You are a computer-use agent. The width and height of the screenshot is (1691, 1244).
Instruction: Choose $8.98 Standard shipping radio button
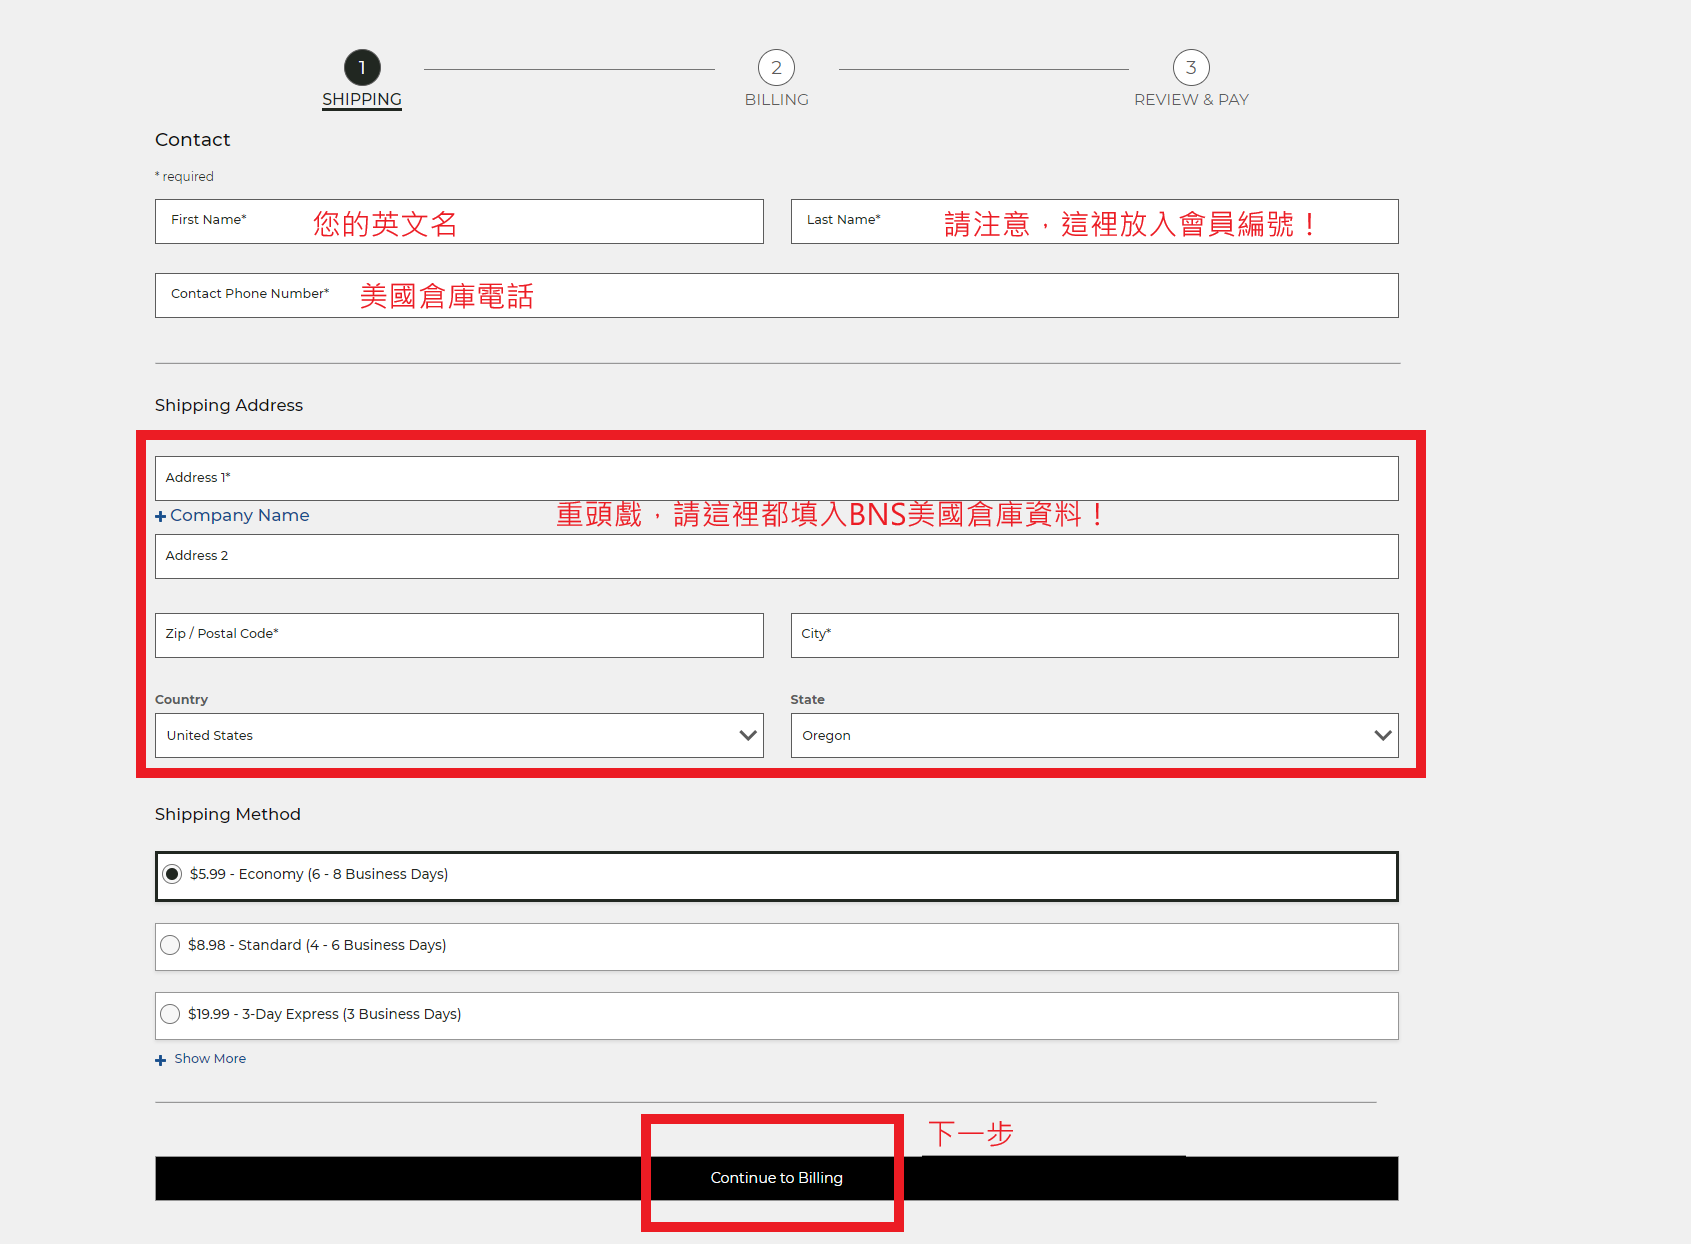click(171, 945)
